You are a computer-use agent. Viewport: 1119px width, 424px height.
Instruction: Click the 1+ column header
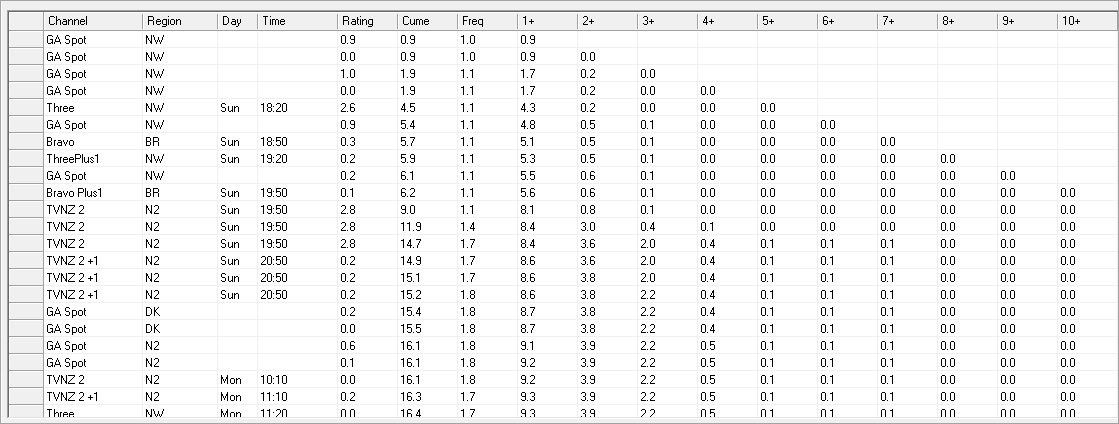547,21
